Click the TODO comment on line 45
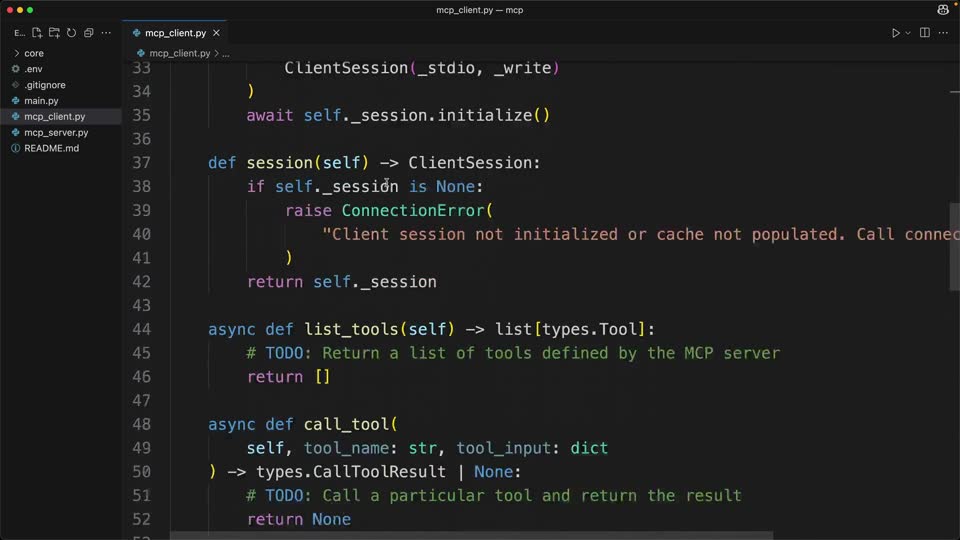 [x=513, y=353]
